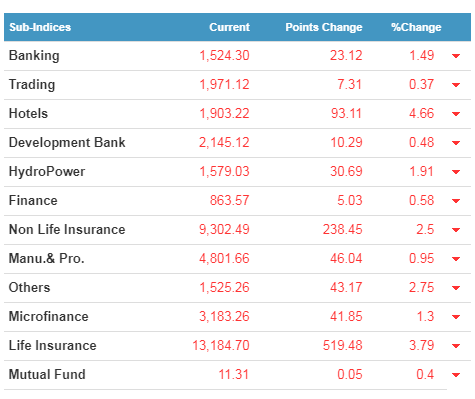Click the Microfinance down arrow icon
The height and width of the screenshot is (399, 475).
tap(456, 317)
